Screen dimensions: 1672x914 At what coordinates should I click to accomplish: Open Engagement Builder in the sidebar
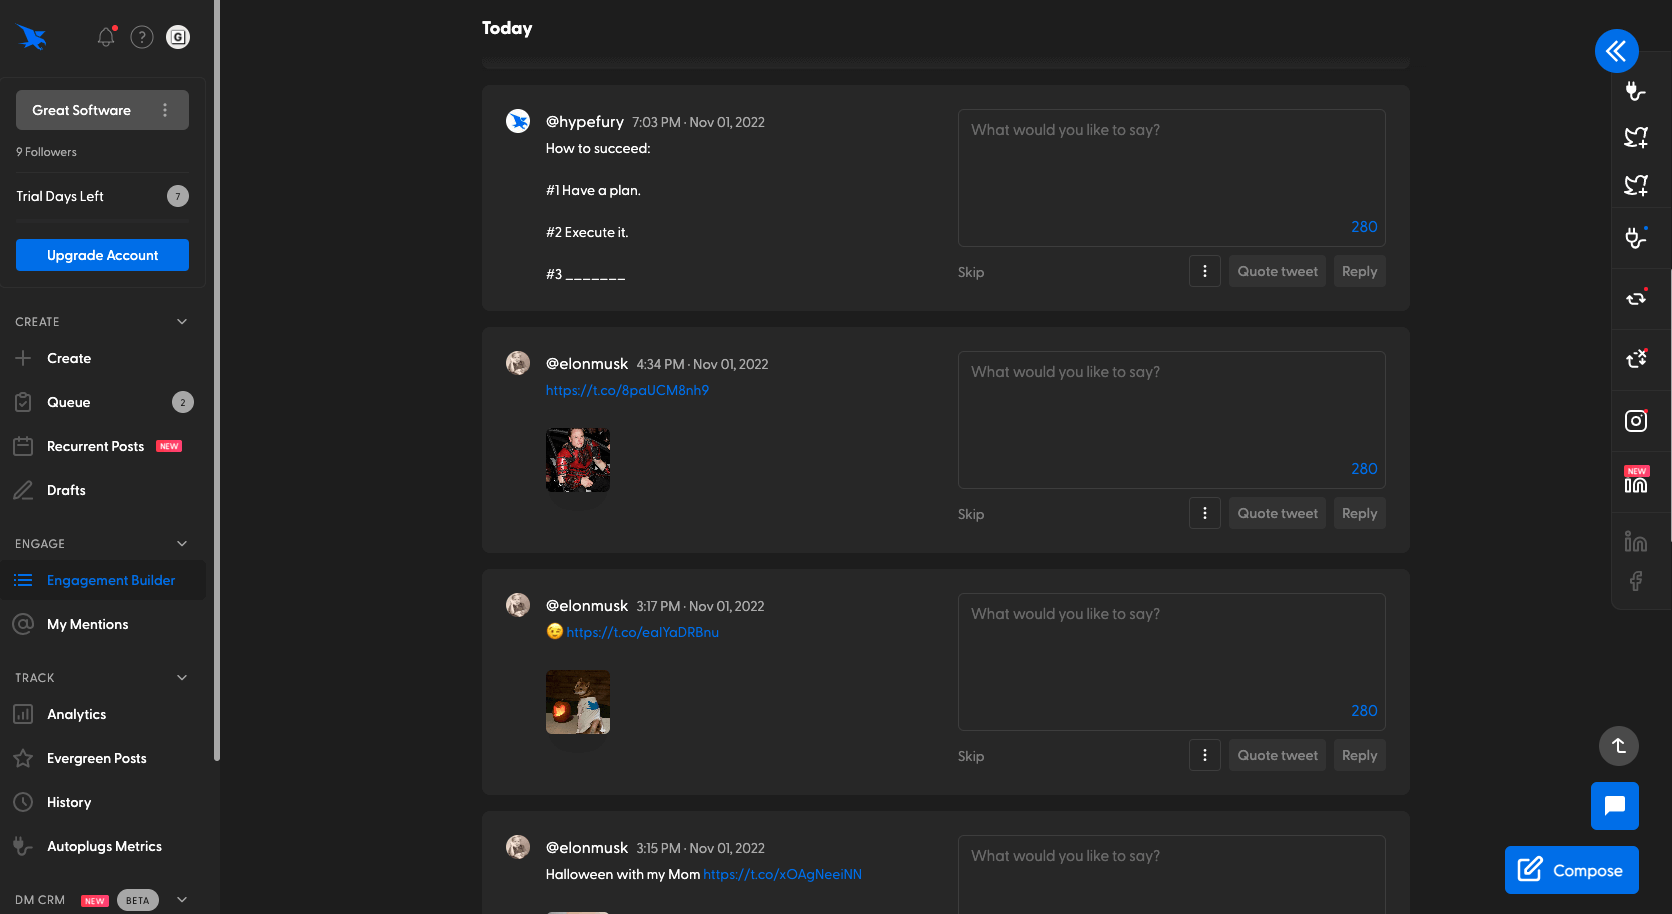click(111, 580)
